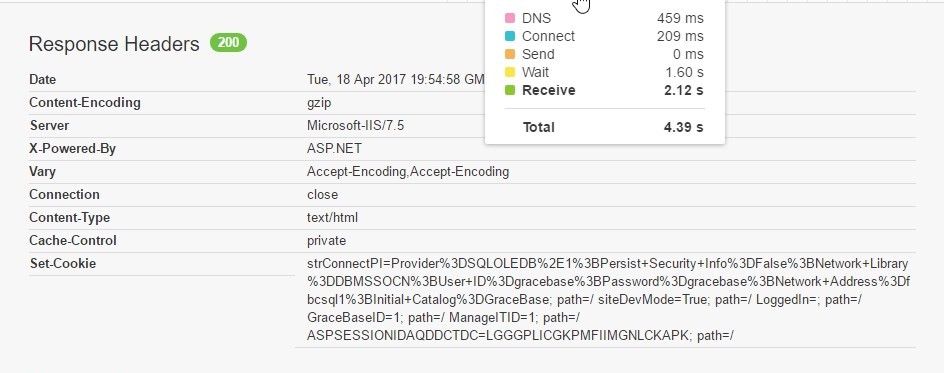This screenshot has height=373, width=944.
Task: Click the orange Send color swatch
Action: point(509,55)
